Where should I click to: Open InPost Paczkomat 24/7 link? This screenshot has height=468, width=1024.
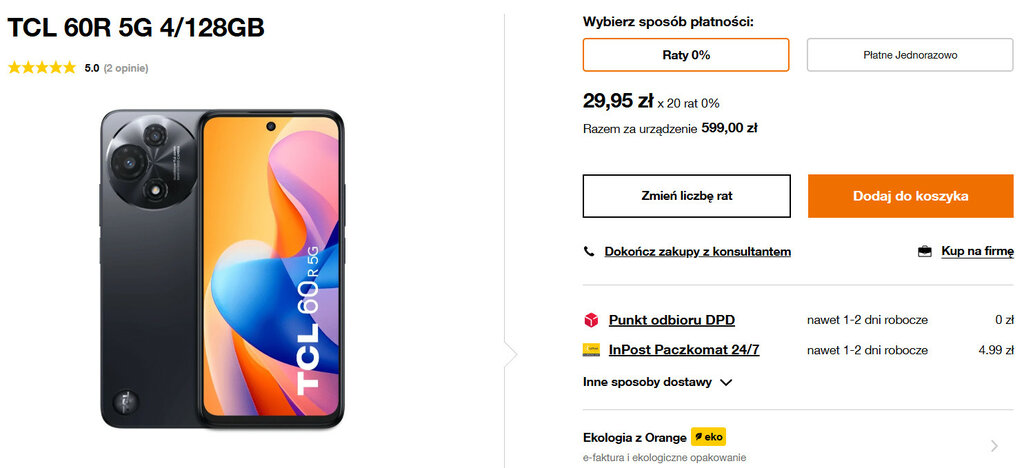pyautogui.click(x=684, y=350)
